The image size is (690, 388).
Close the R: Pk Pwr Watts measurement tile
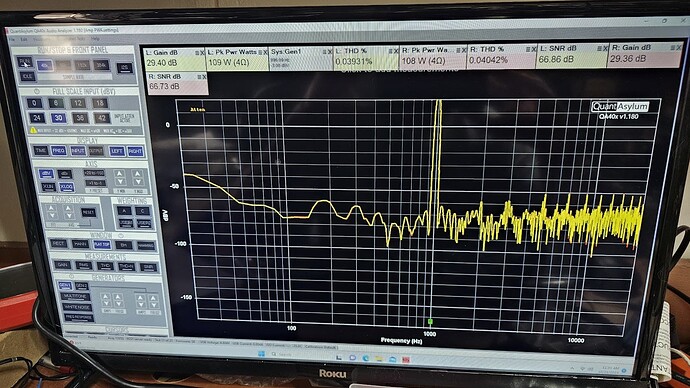click(x=464, y=50)
